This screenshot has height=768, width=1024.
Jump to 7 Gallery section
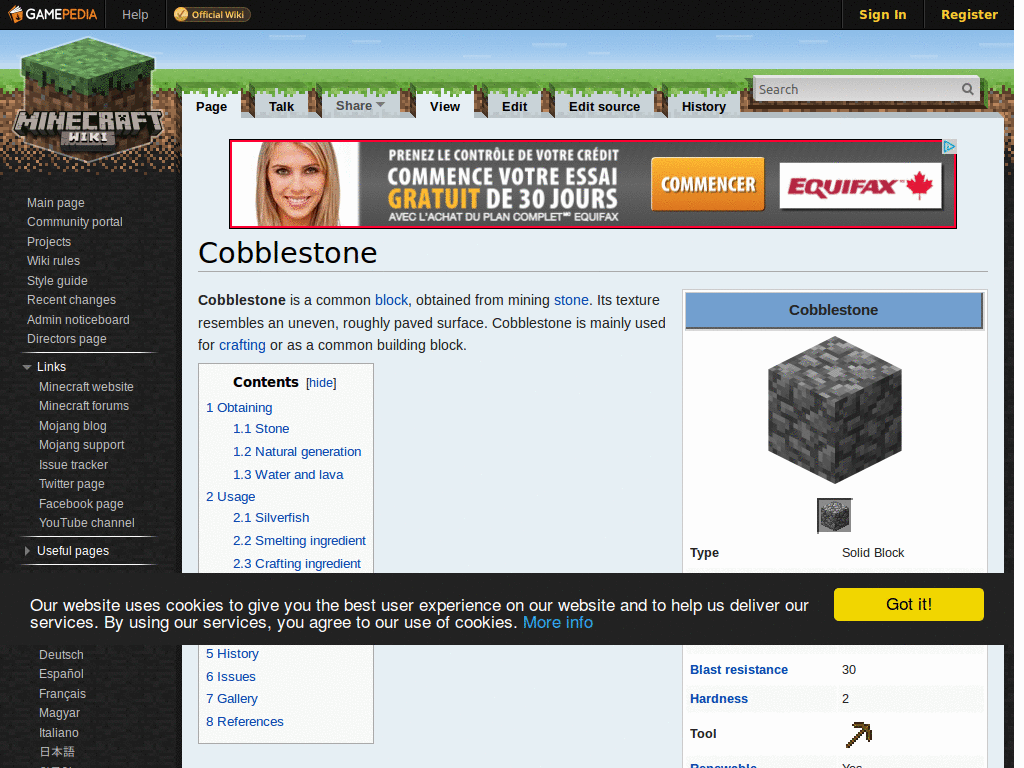pos(232,699)
